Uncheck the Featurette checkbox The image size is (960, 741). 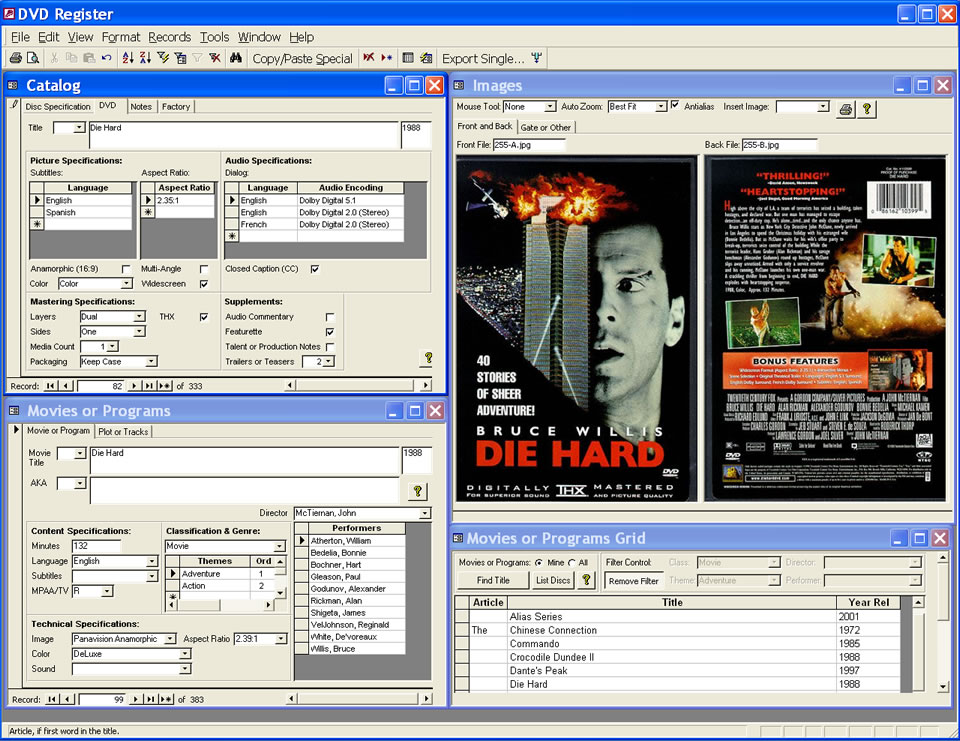pos(330,332)
